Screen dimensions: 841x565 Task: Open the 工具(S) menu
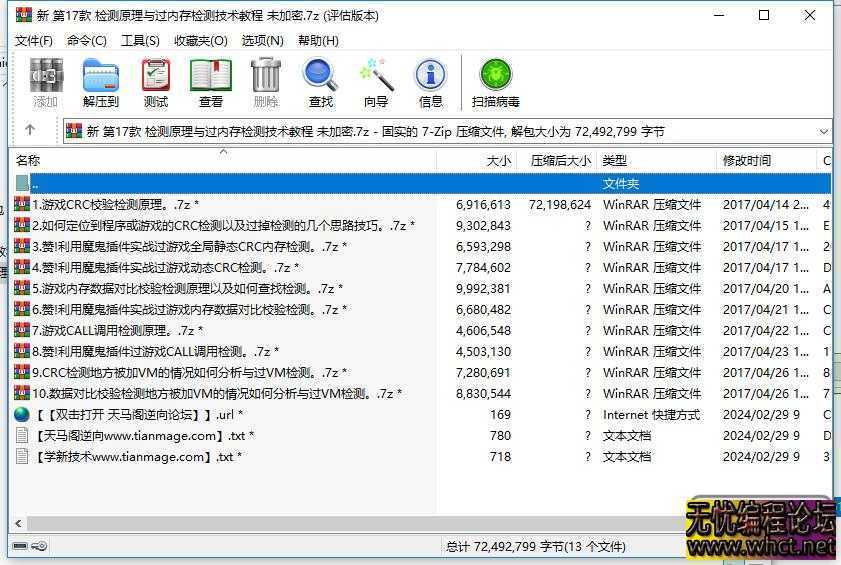tap(140, 40)
